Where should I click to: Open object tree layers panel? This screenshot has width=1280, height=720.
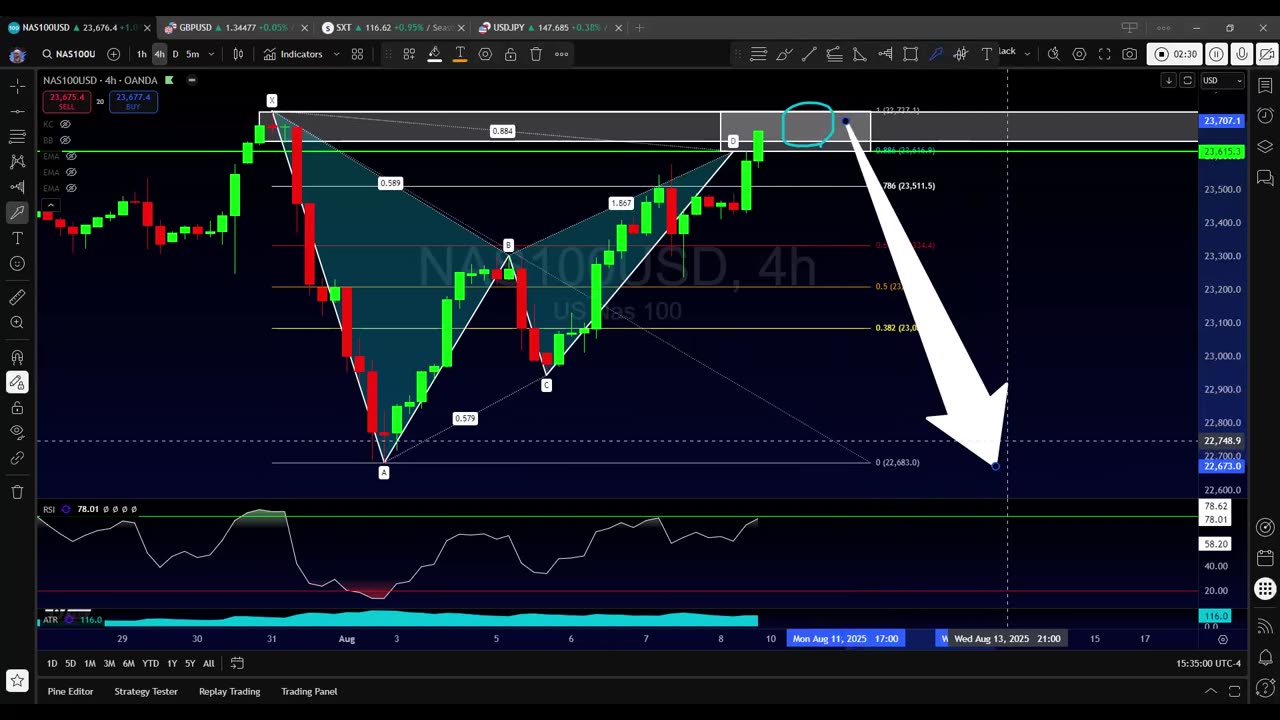(1265, 147)
